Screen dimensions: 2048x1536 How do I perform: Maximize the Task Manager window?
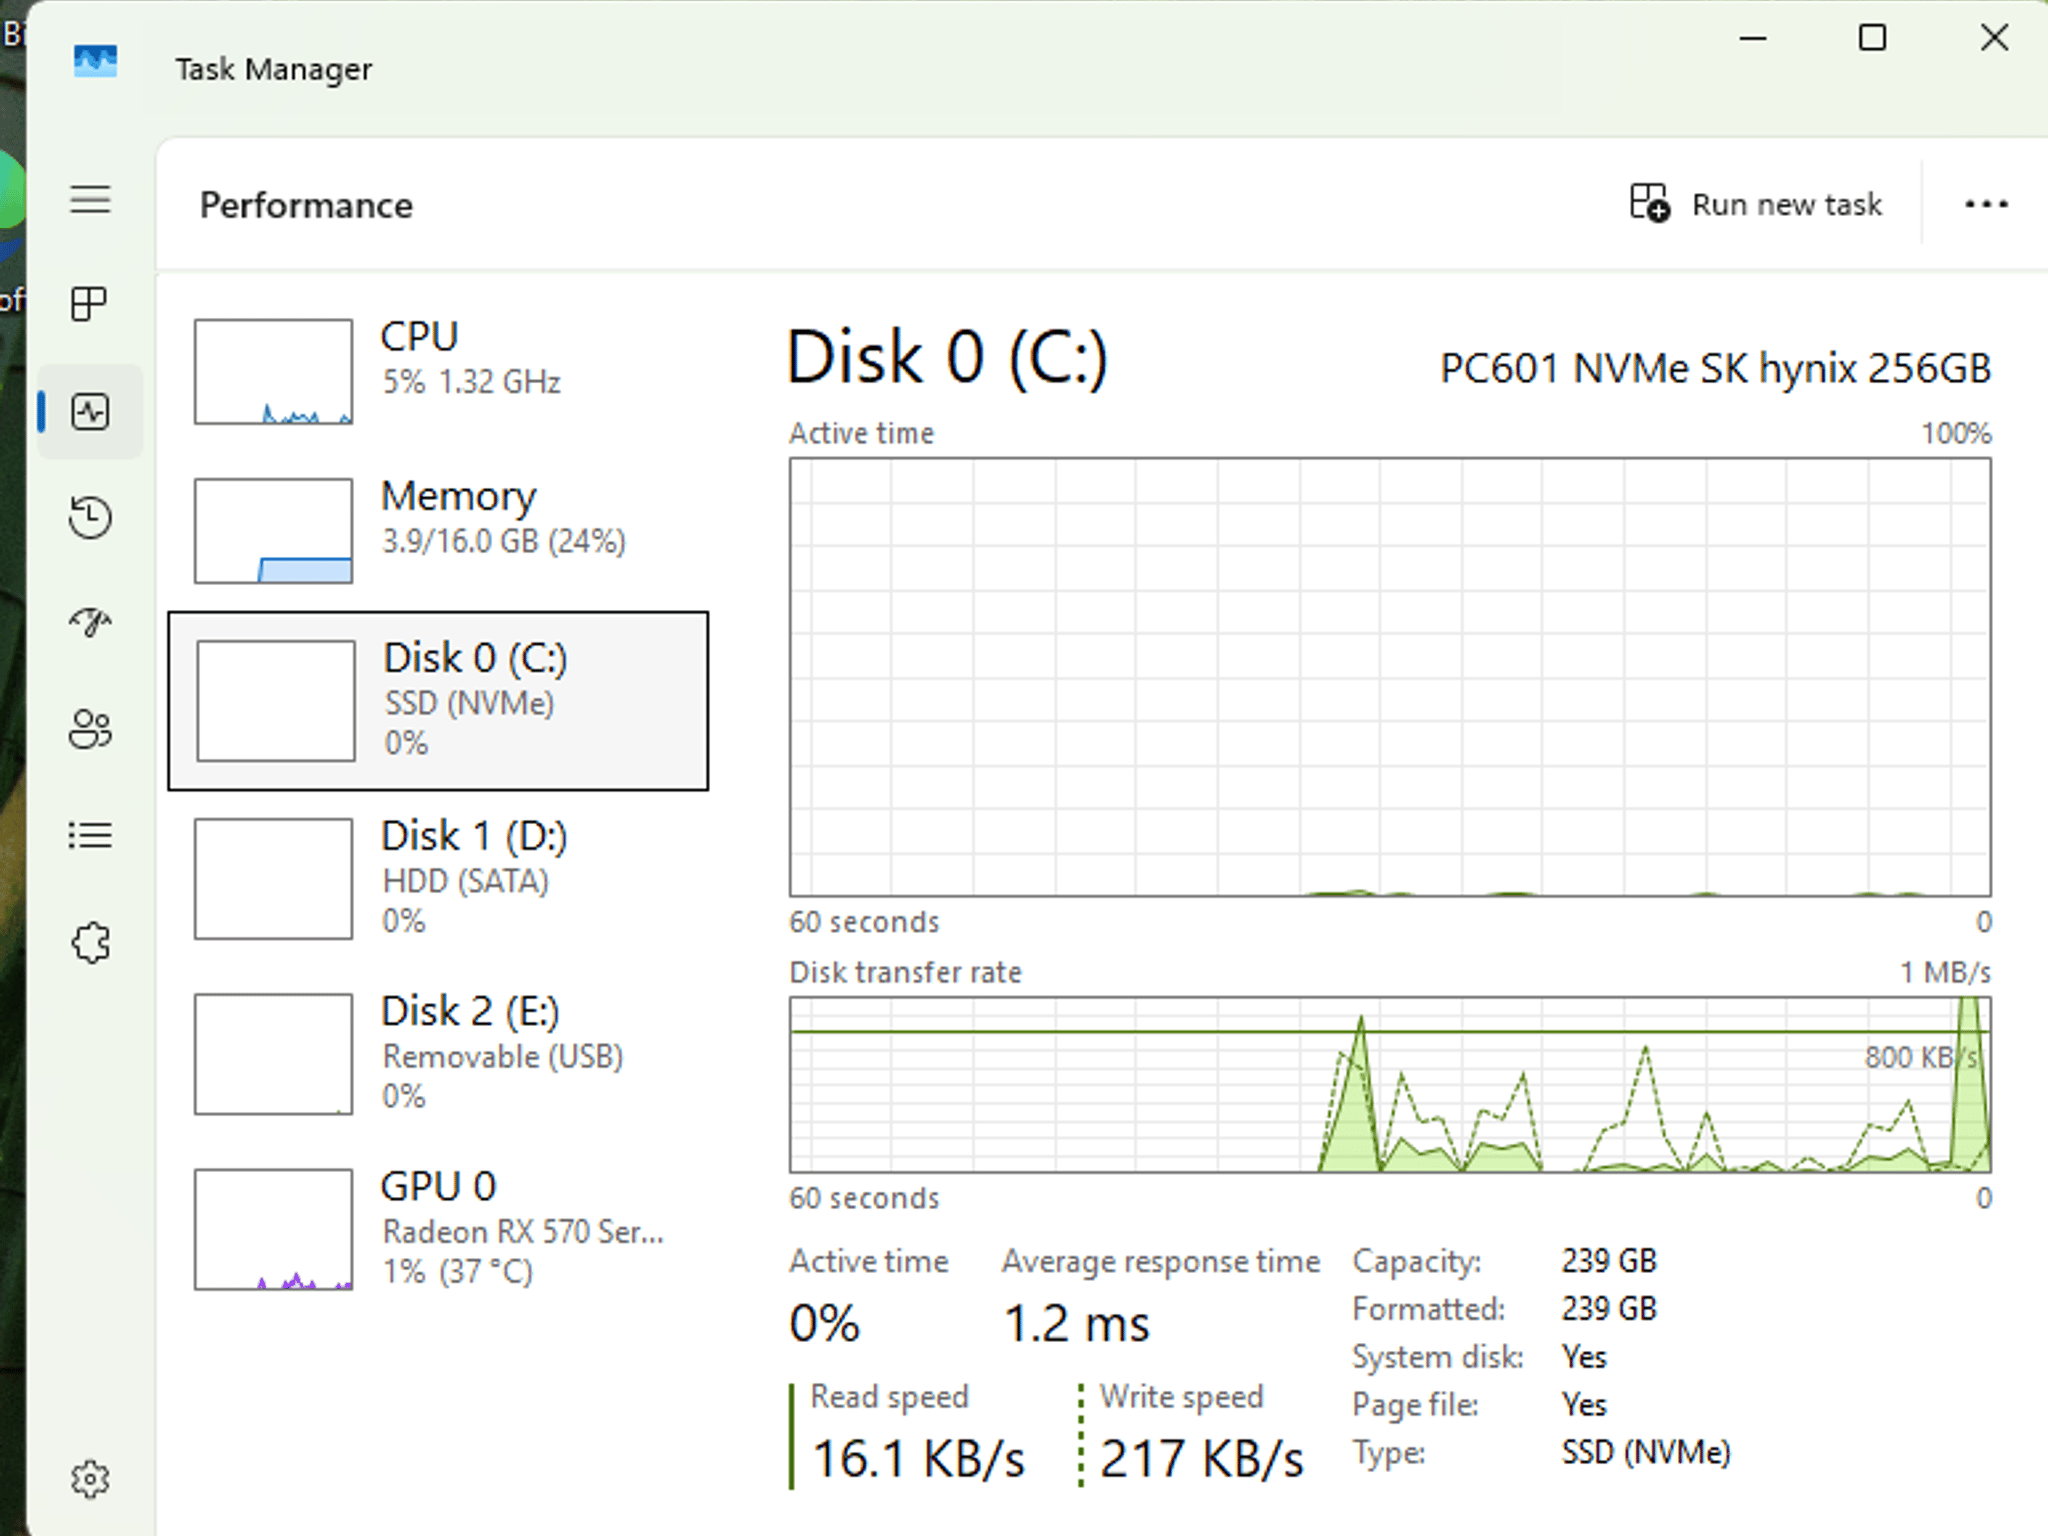(1872, 38)
